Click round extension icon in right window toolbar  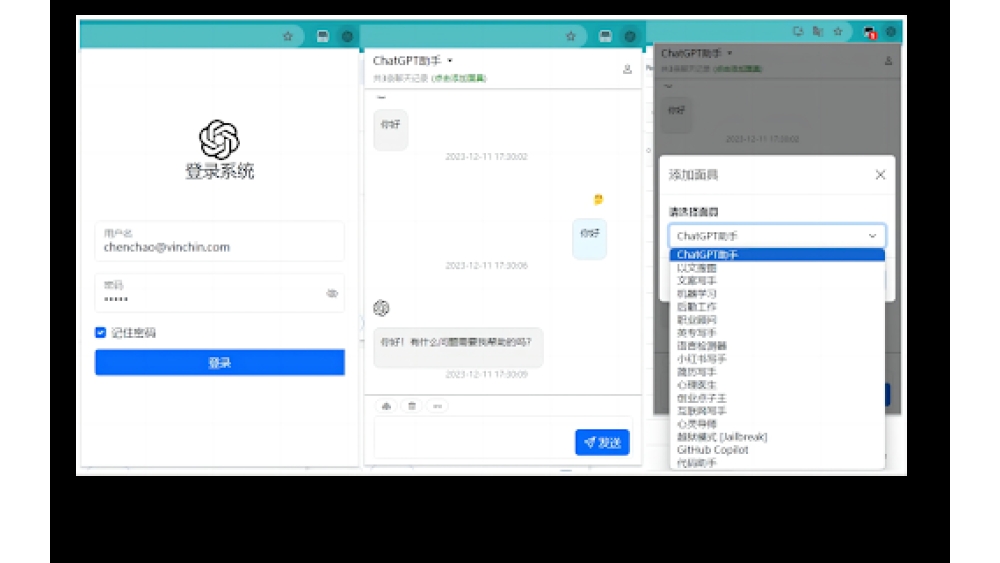pyautogui.click(x=891, y=31)
